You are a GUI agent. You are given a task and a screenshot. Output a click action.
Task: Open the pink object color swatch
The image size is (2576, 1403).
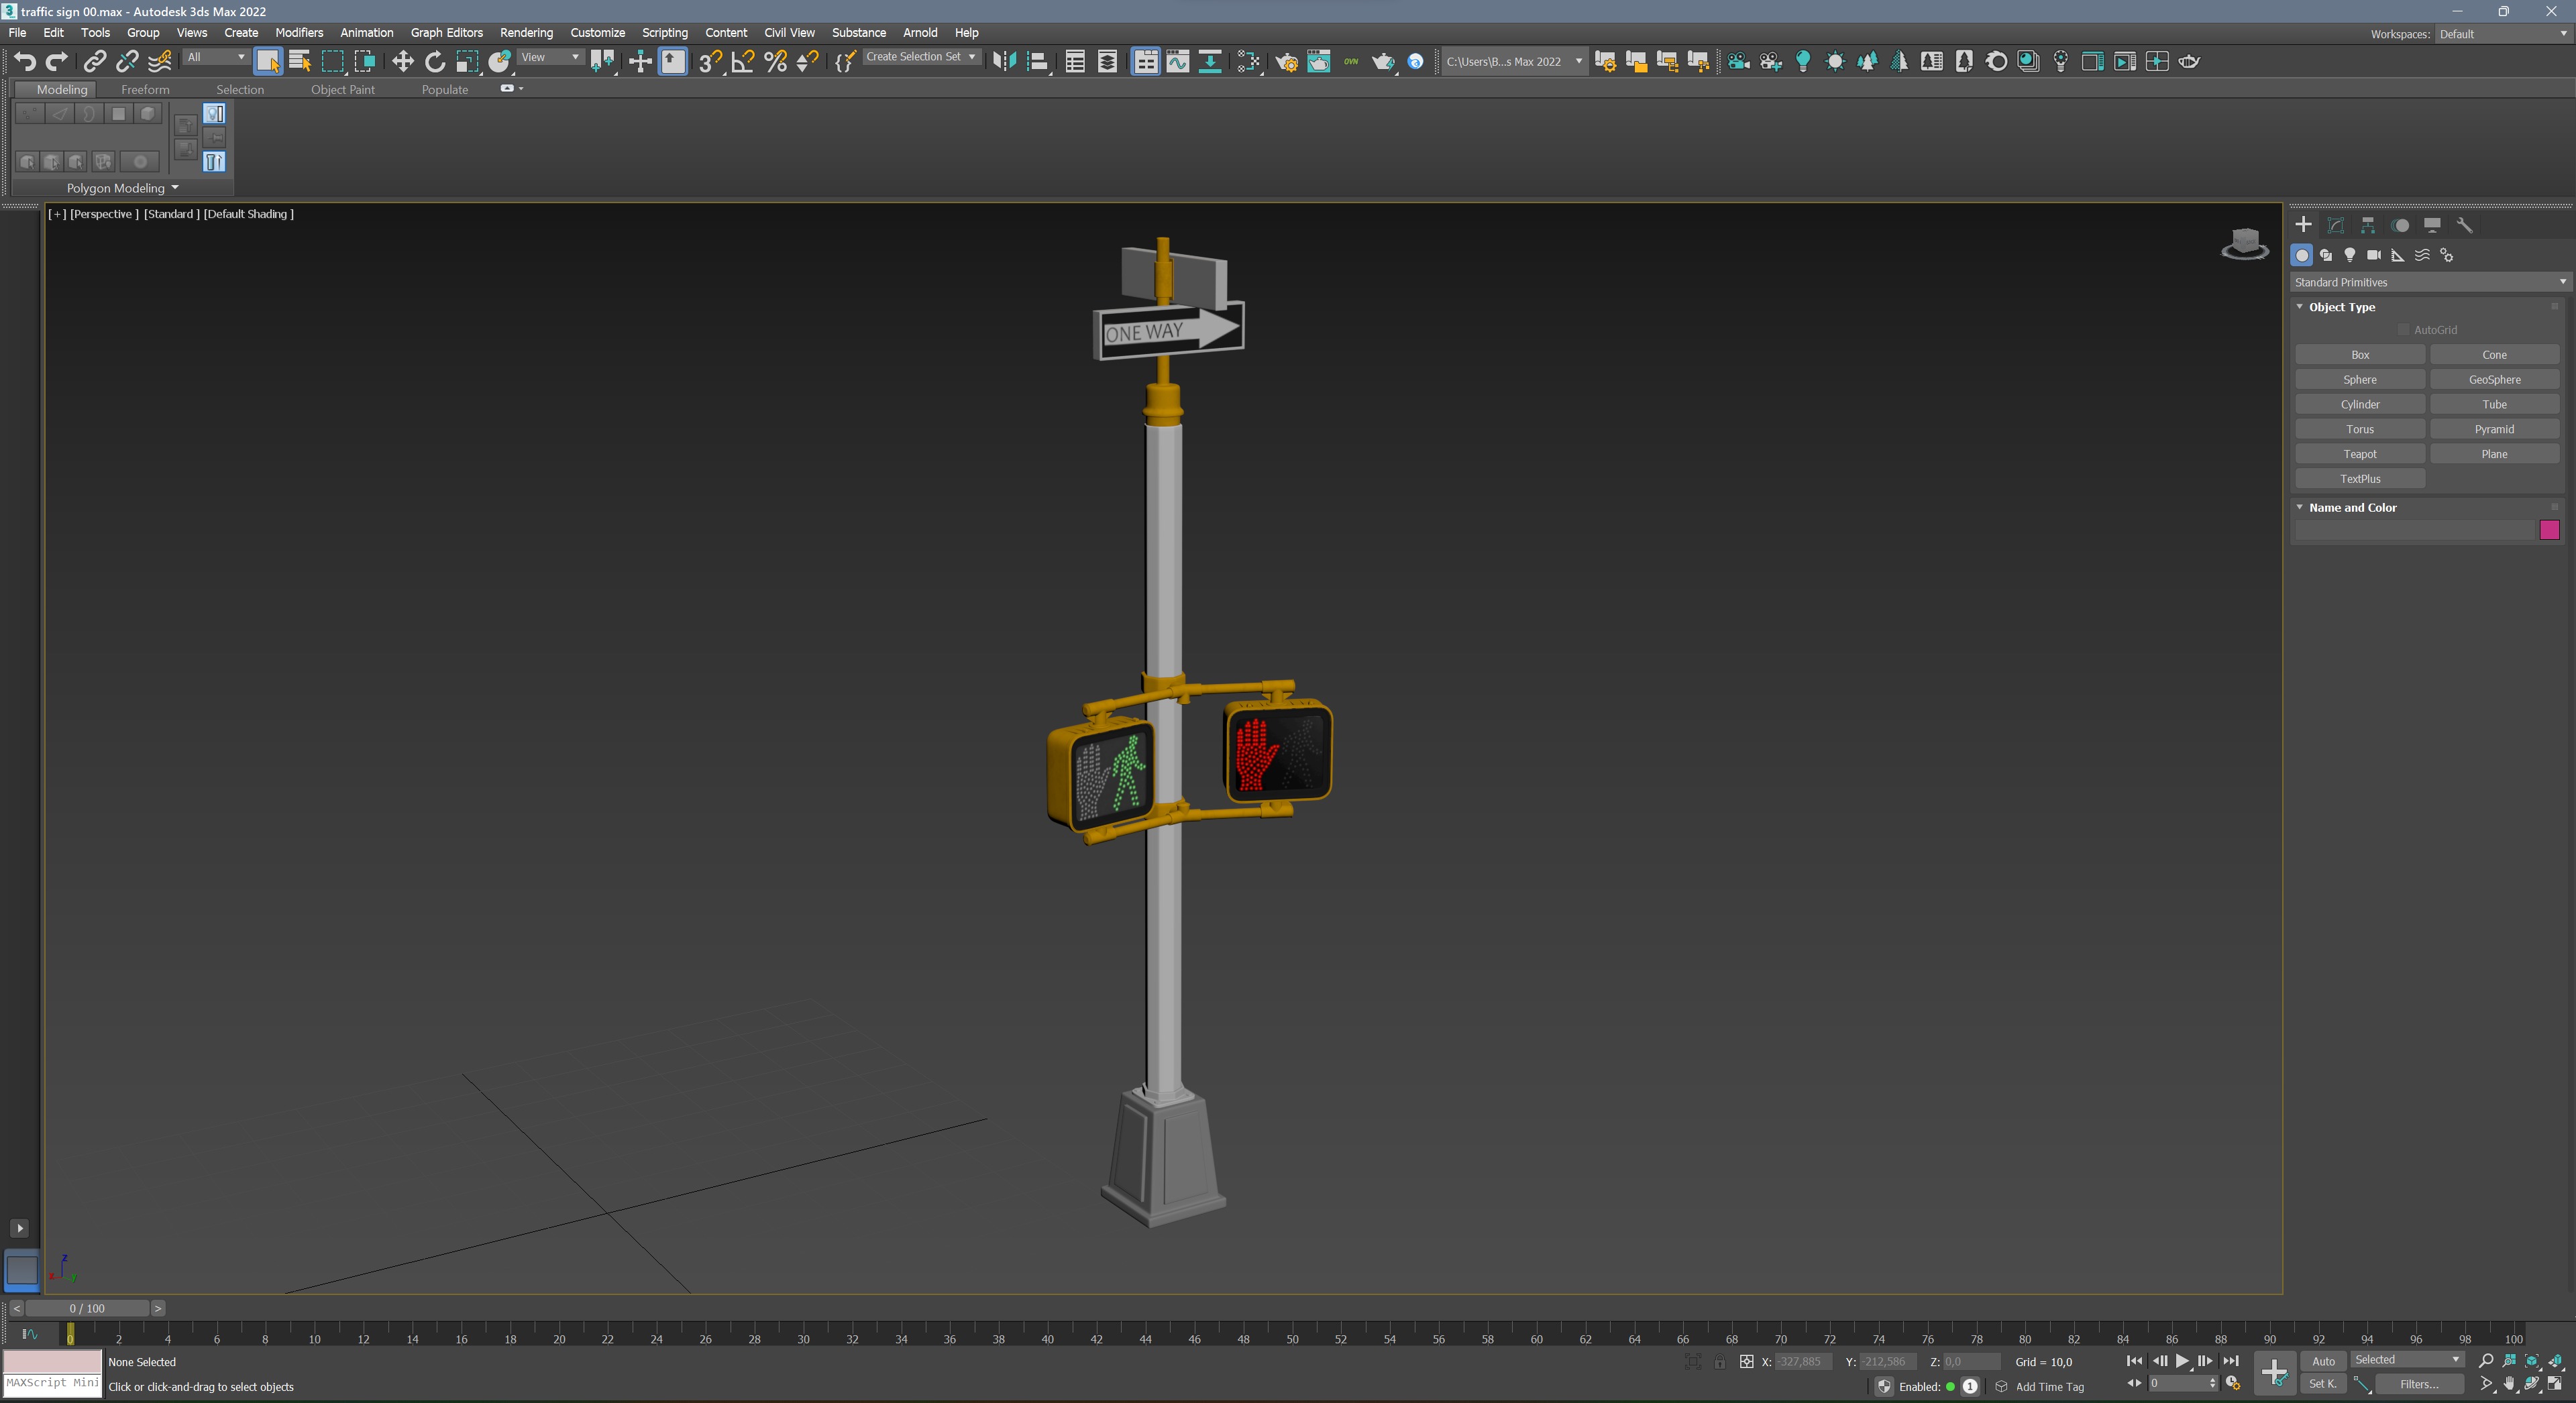click(x=2549, y=530)
